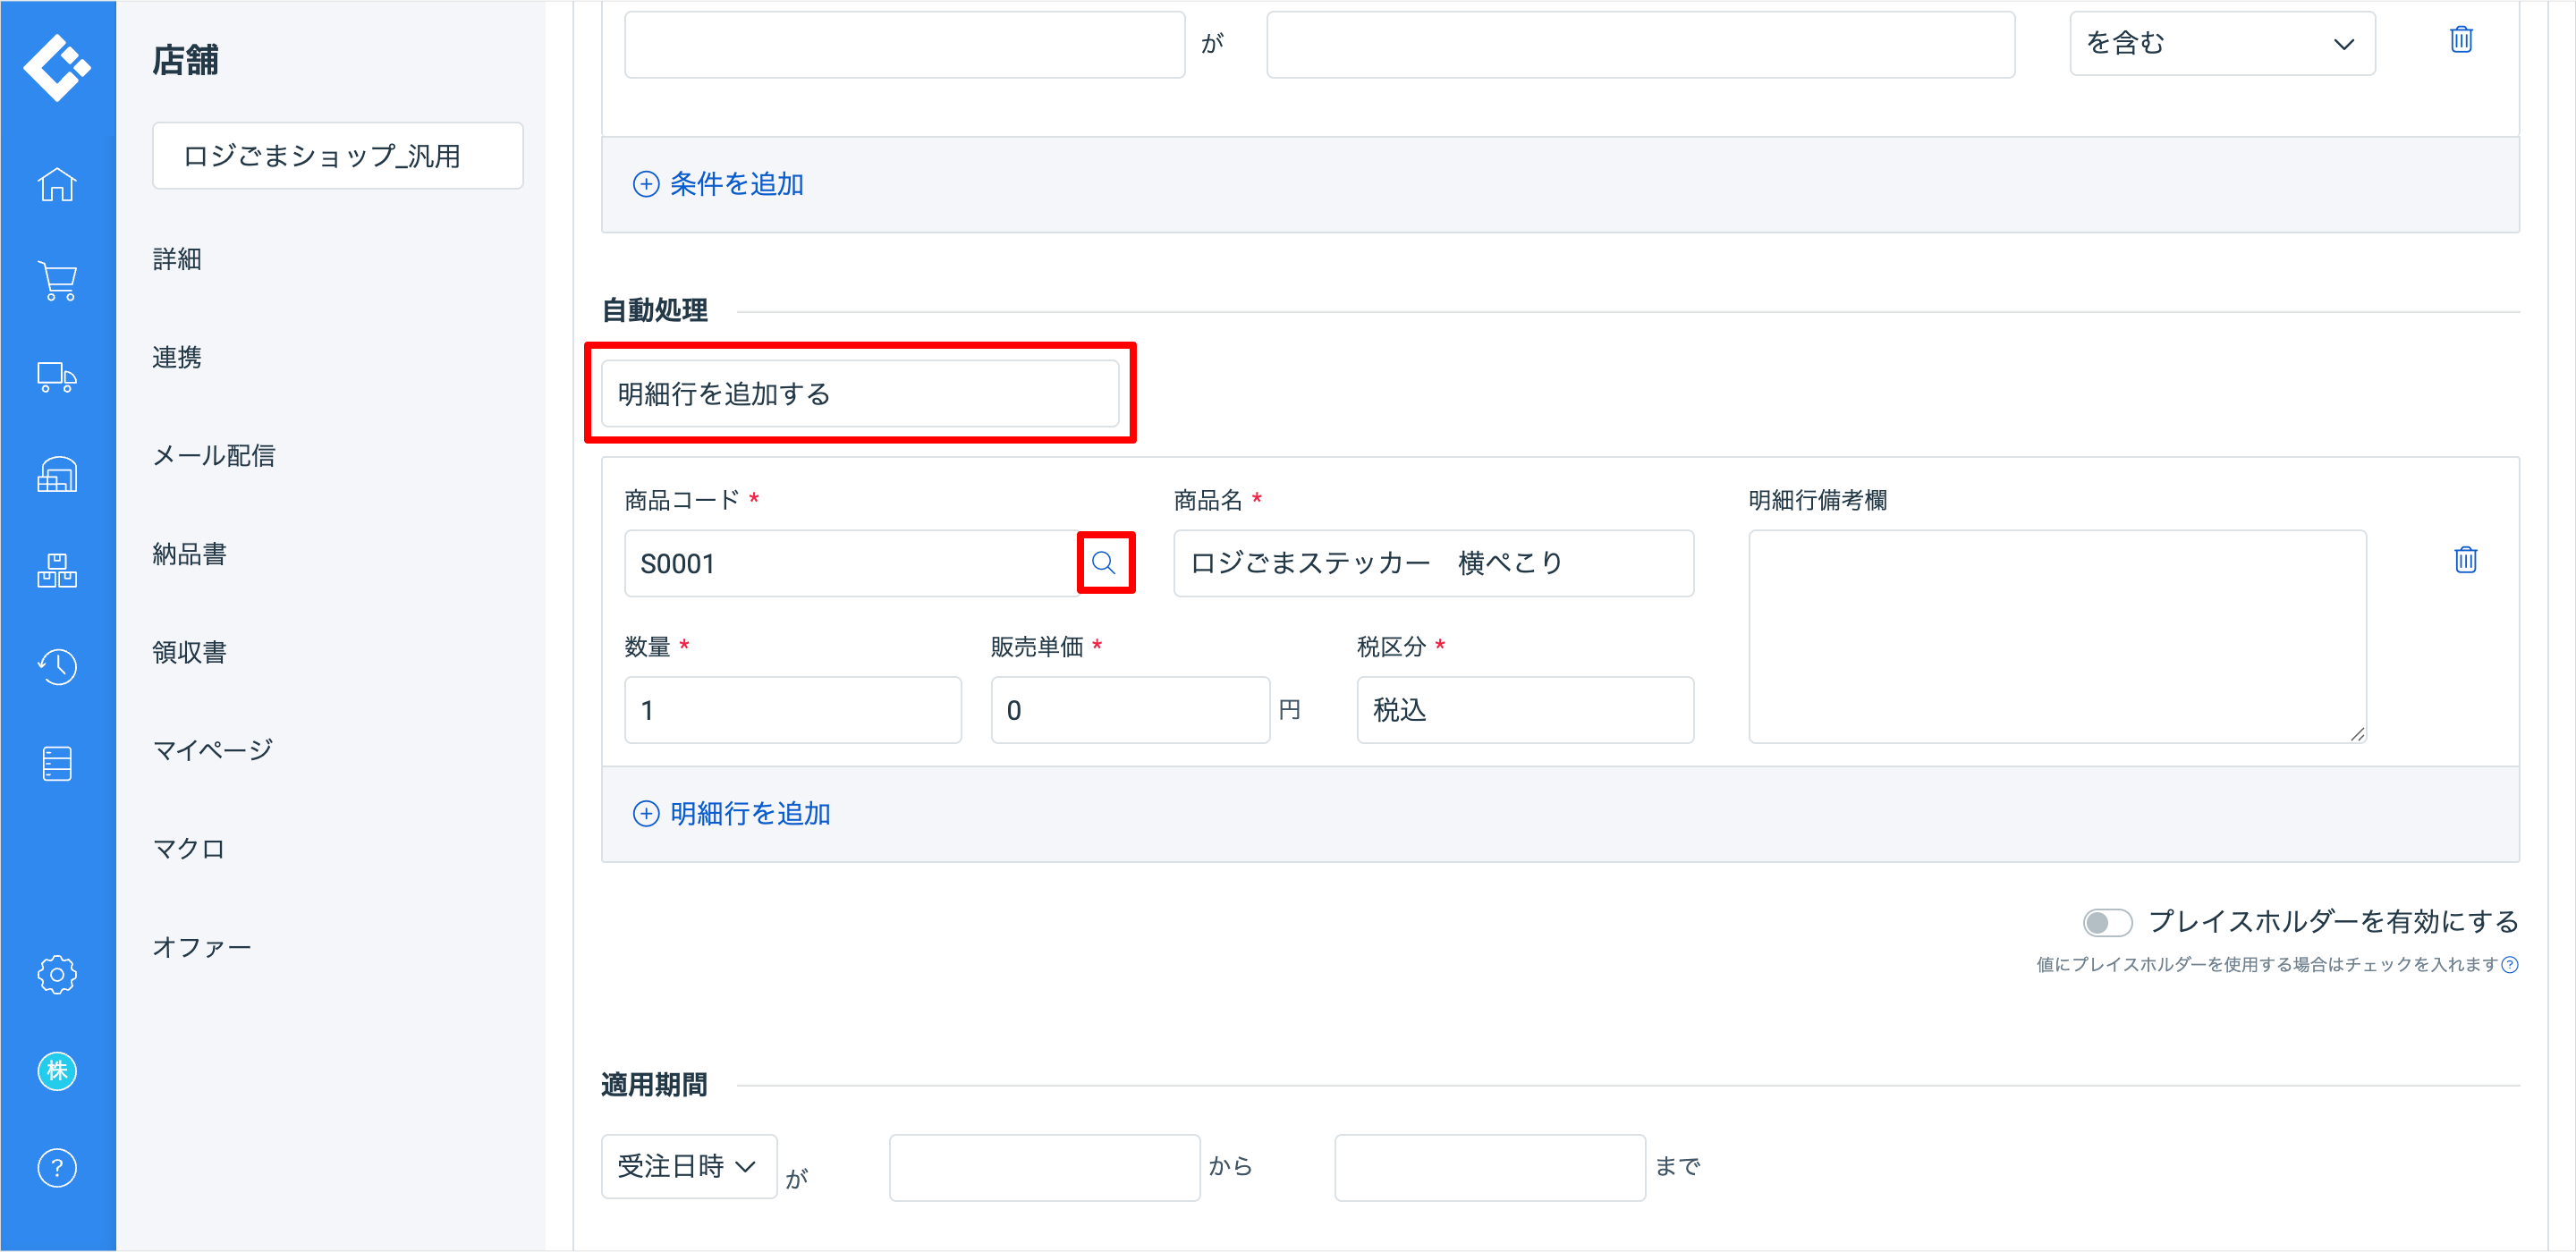The image size is (2576, 1252).
Task: Open メール配信 menu item
Action: 213,455
